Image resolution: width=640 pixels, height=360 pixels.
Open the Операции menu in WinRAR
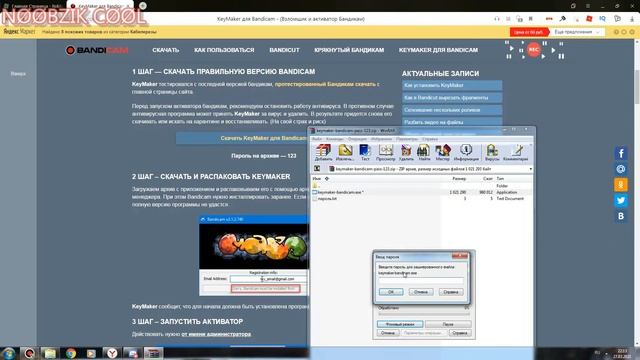[x=357, y=139]
